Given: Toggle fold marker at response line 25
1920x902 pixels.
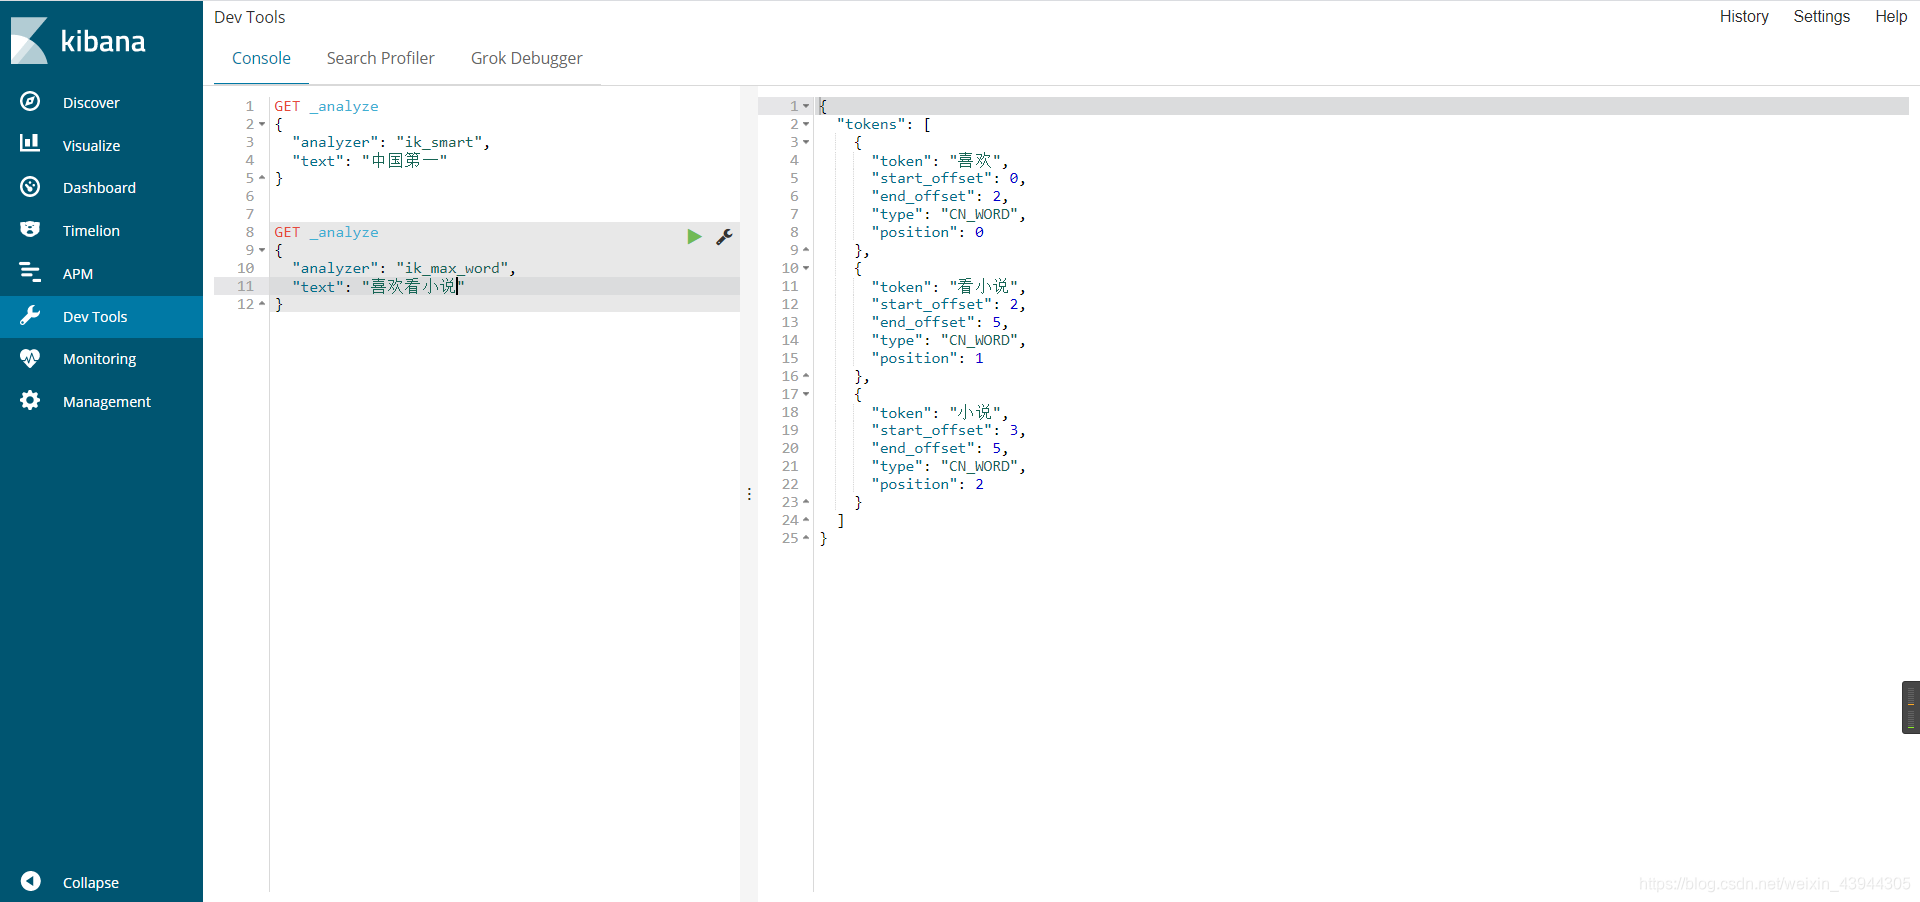Looking at the screenshot, I should (x=806, y=538).
